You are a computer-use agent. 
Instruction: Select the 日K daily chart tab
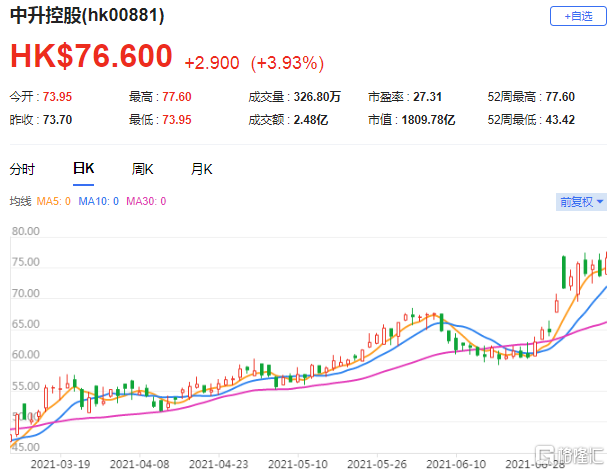coord(83,169)
